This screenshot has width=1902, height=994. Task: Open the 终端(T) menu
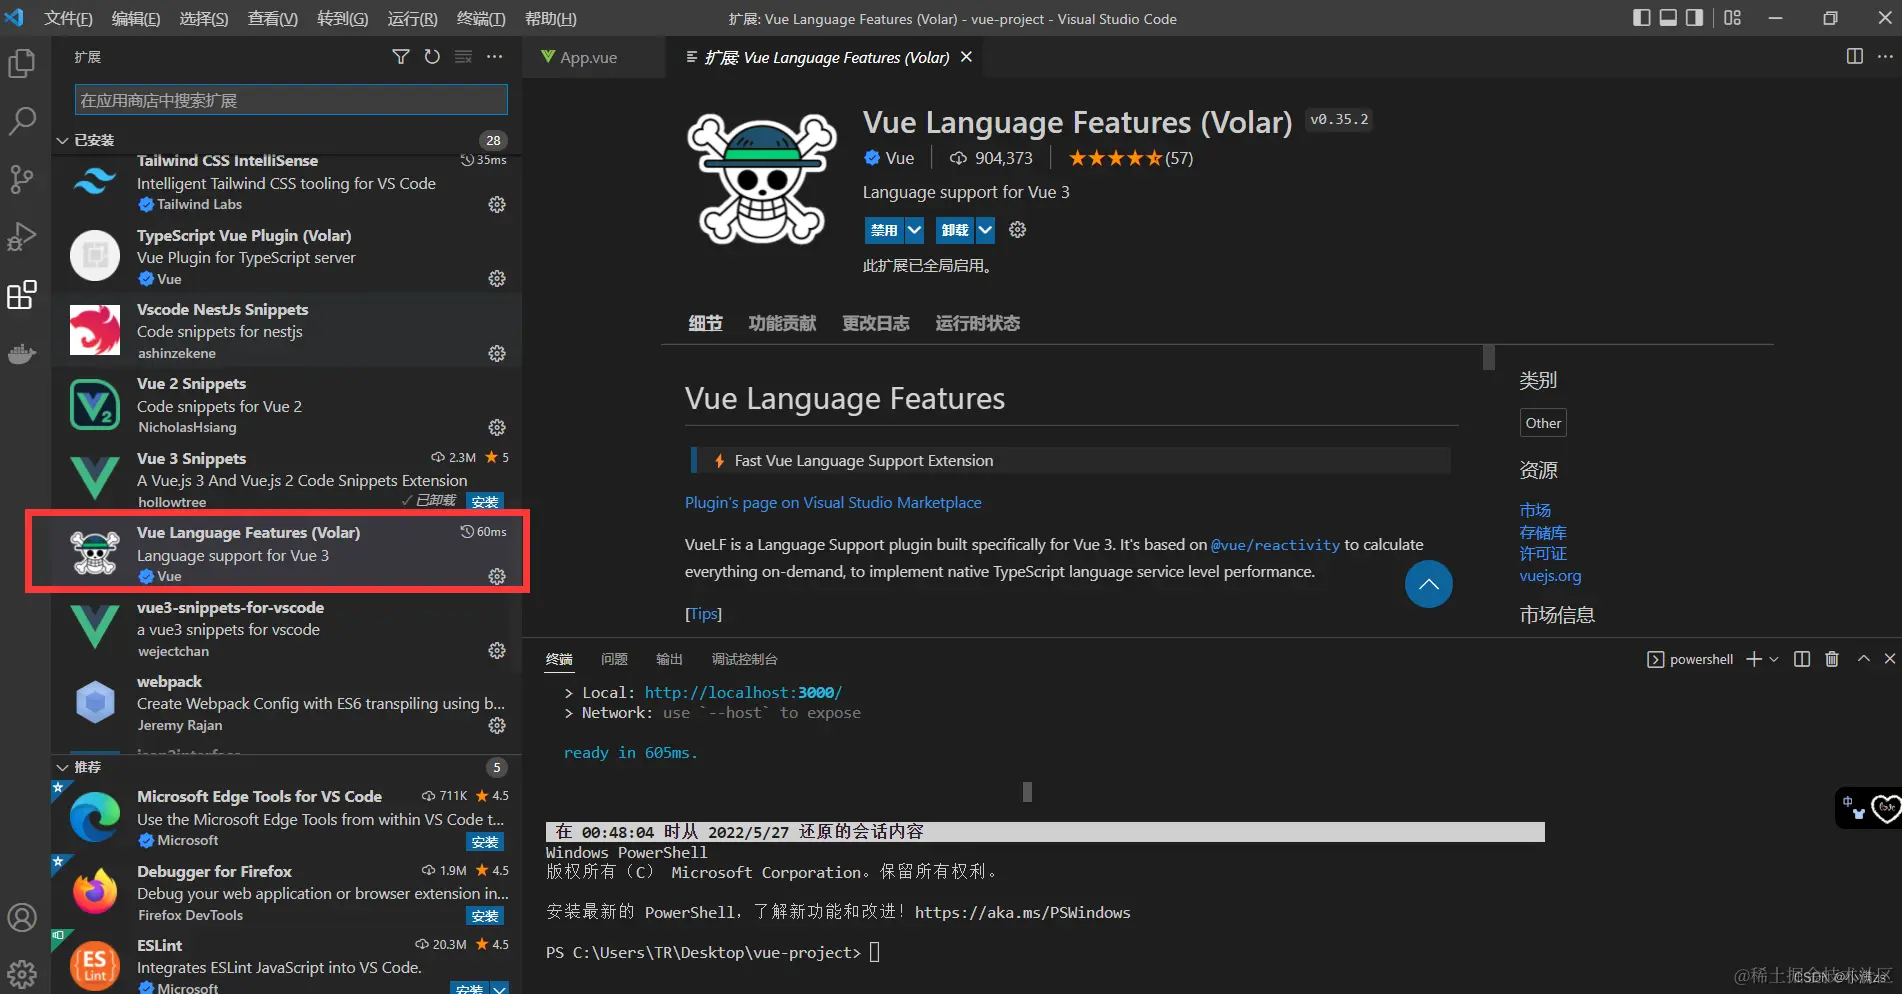coord(481,19)
